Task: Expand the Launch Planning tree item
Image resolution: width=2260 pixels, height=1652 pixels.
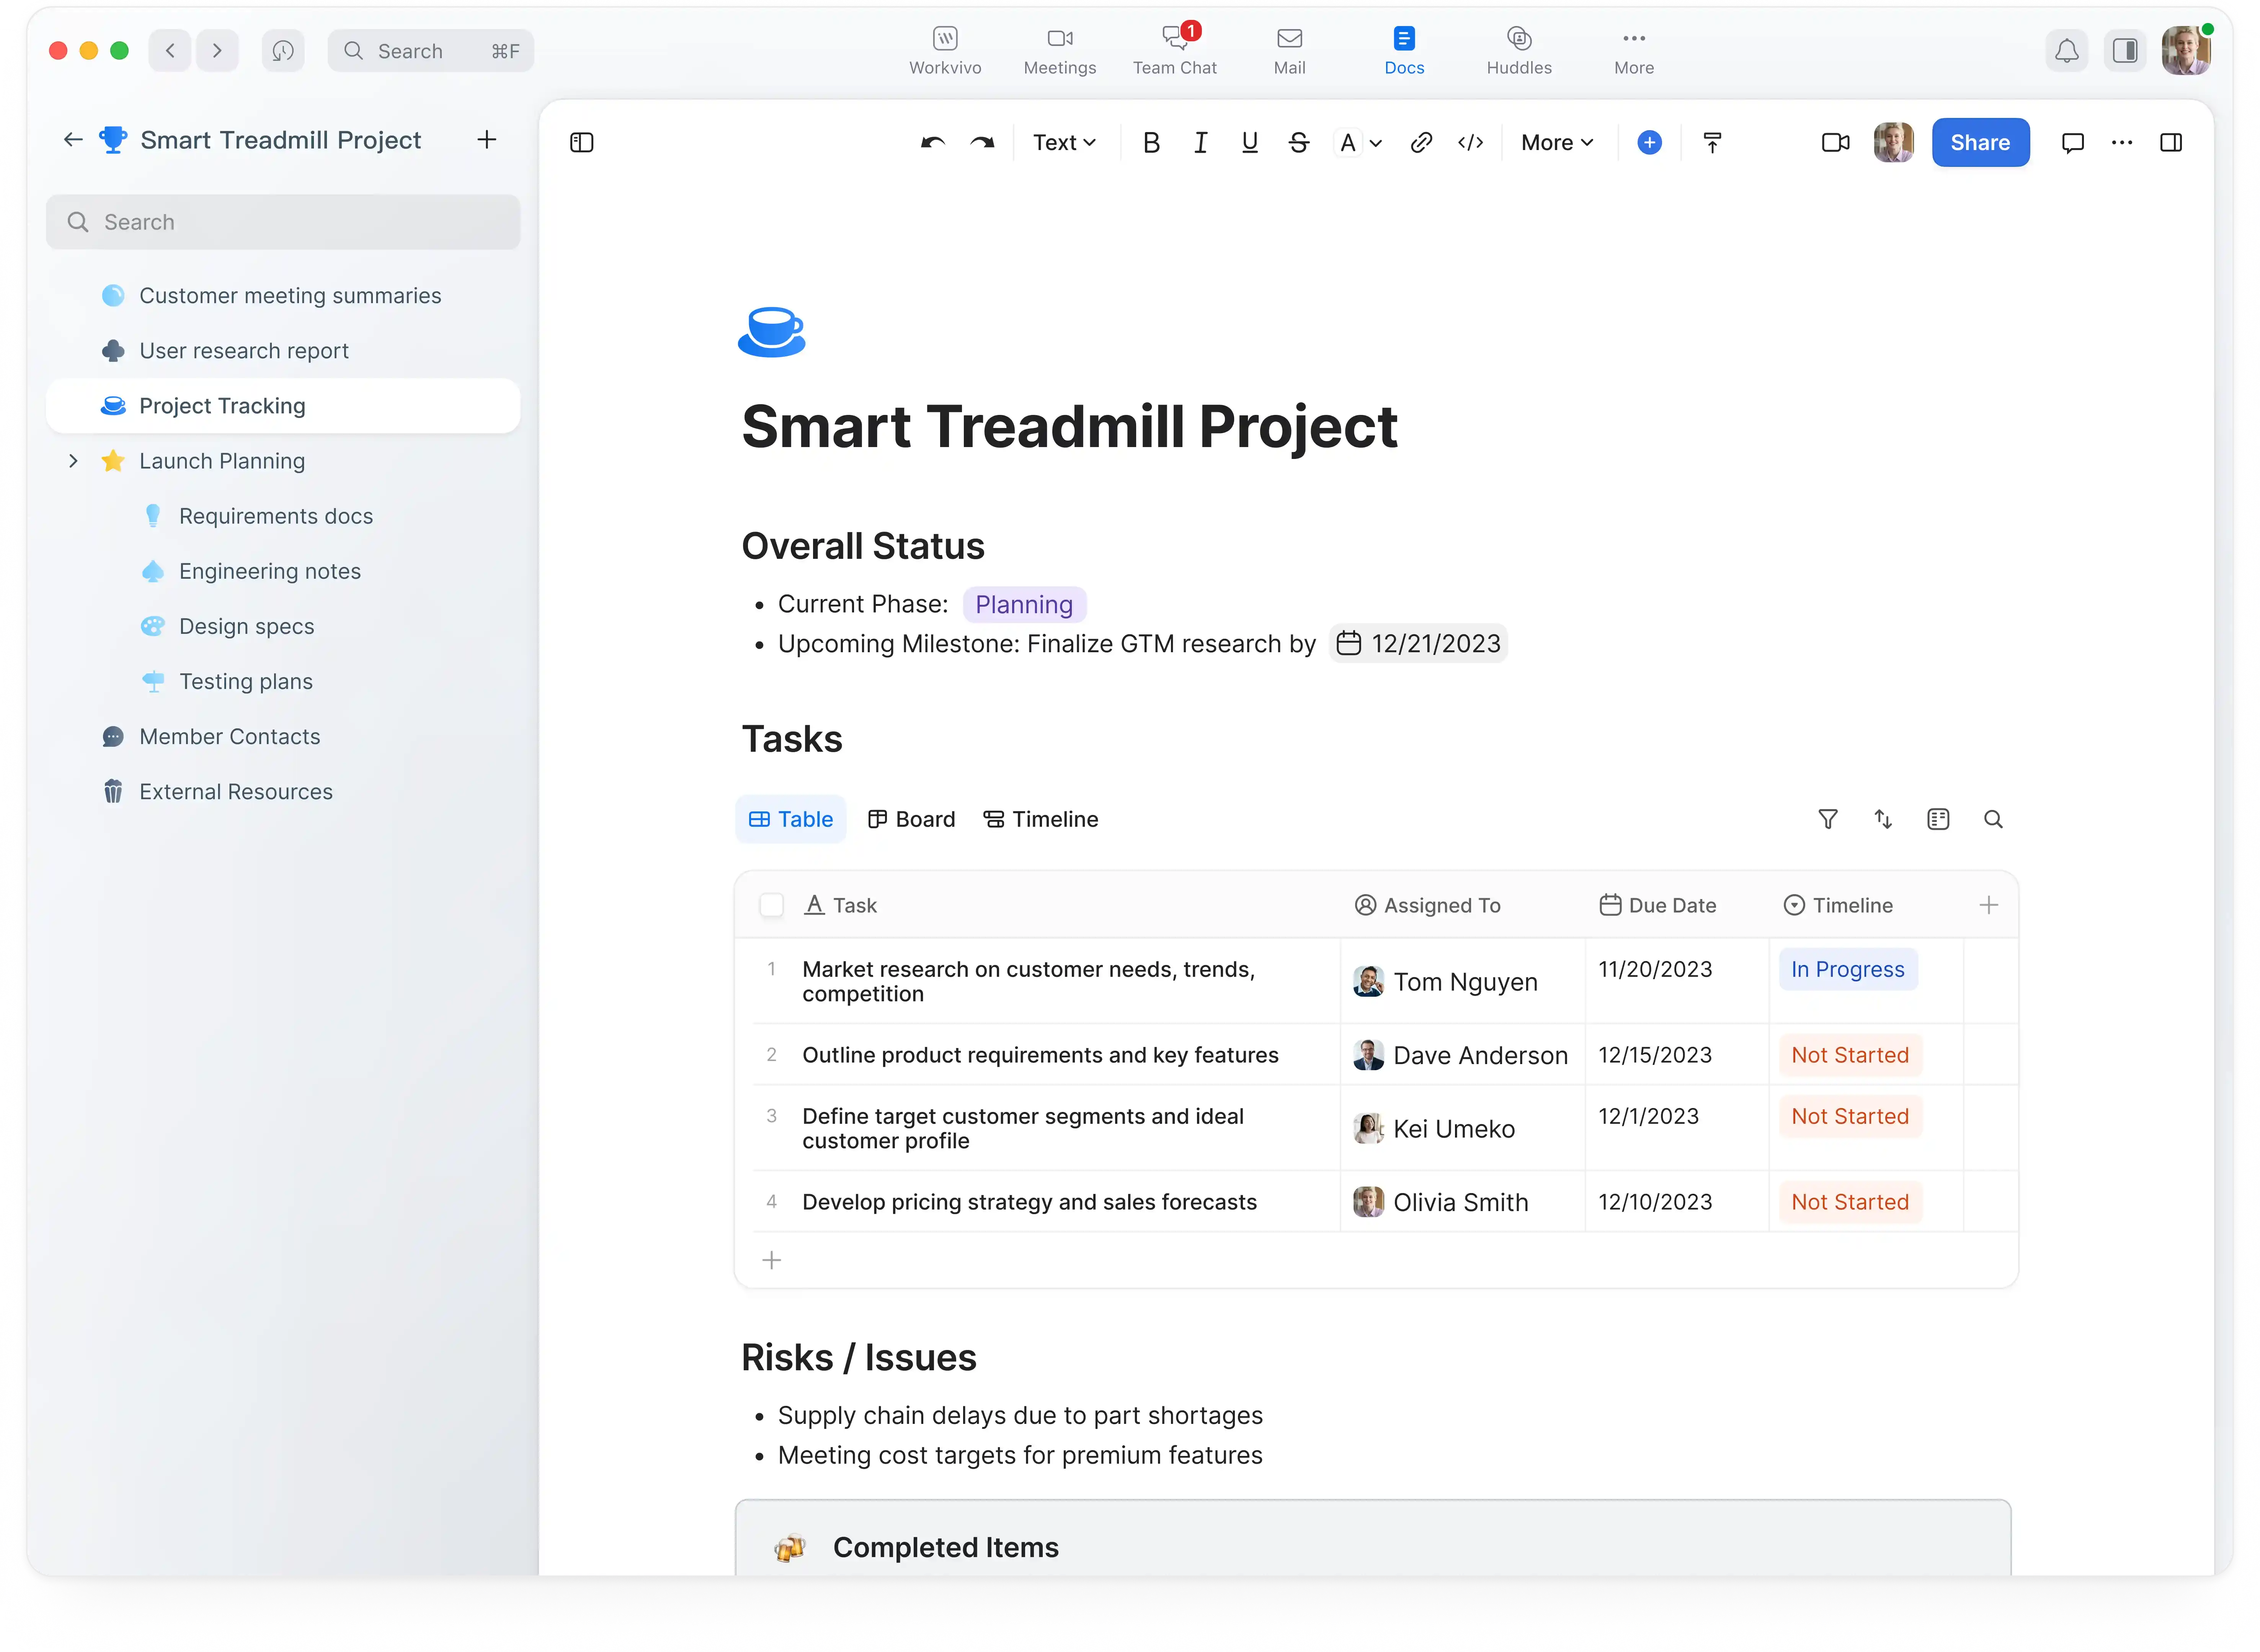Action: point(73,461)
